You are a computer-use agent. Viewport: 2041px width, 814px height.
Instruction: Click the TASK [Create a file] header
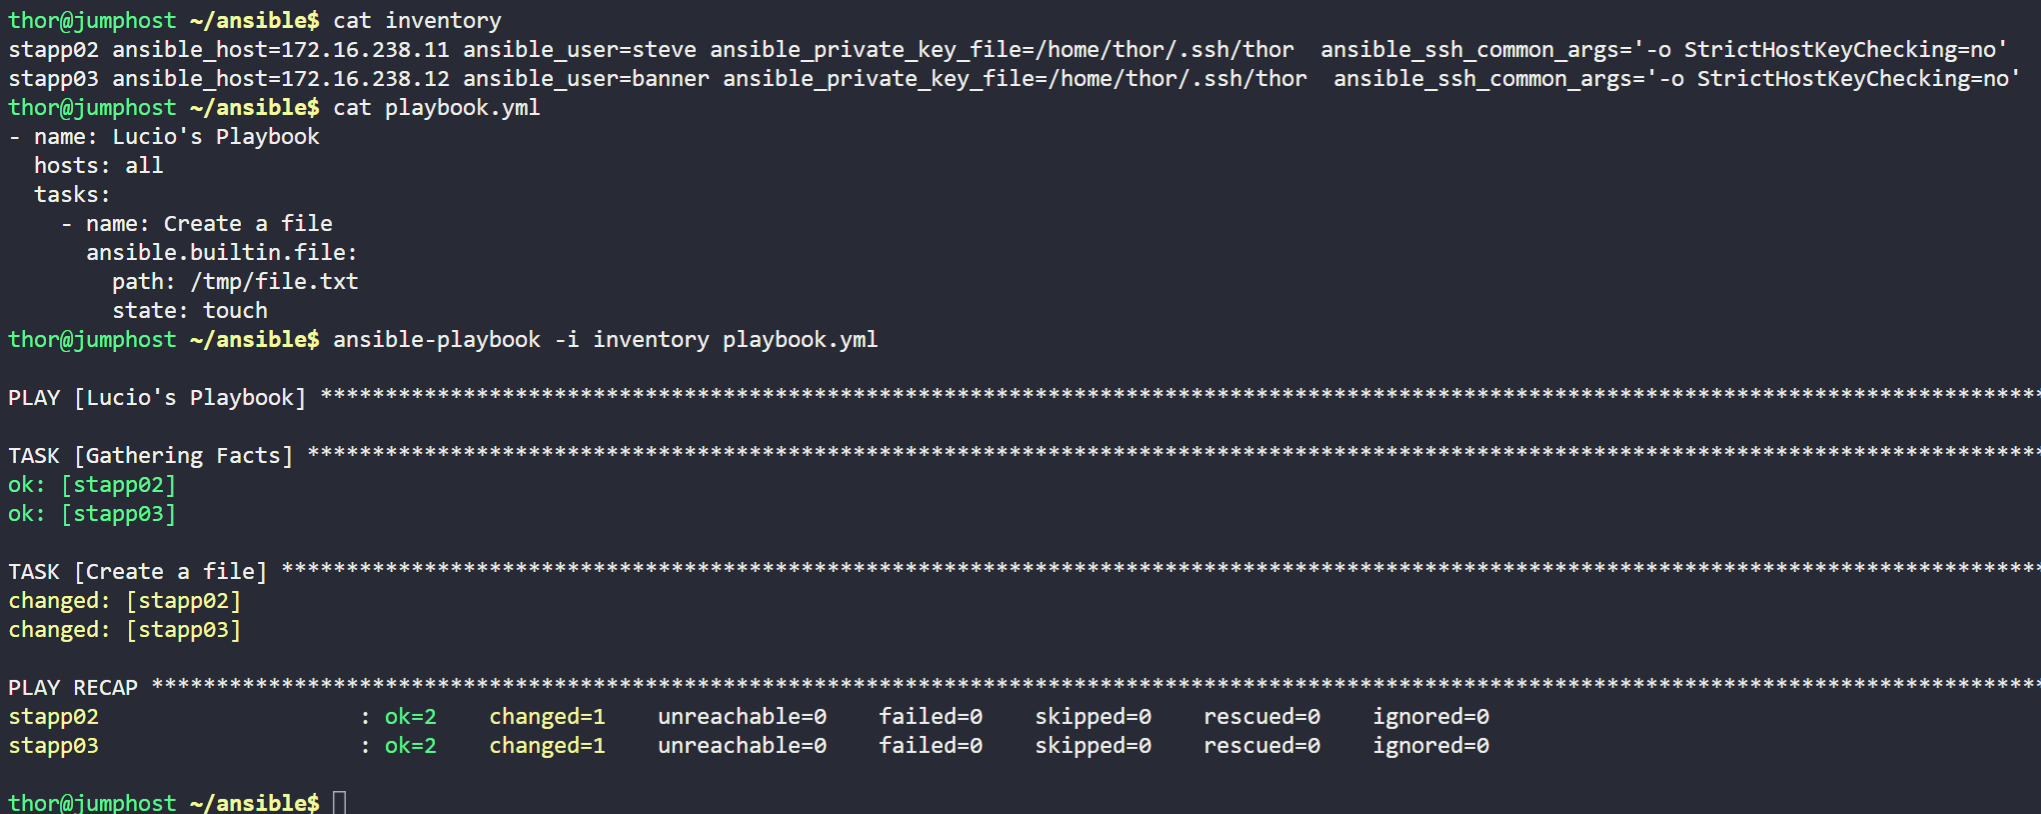coord(138,572)
